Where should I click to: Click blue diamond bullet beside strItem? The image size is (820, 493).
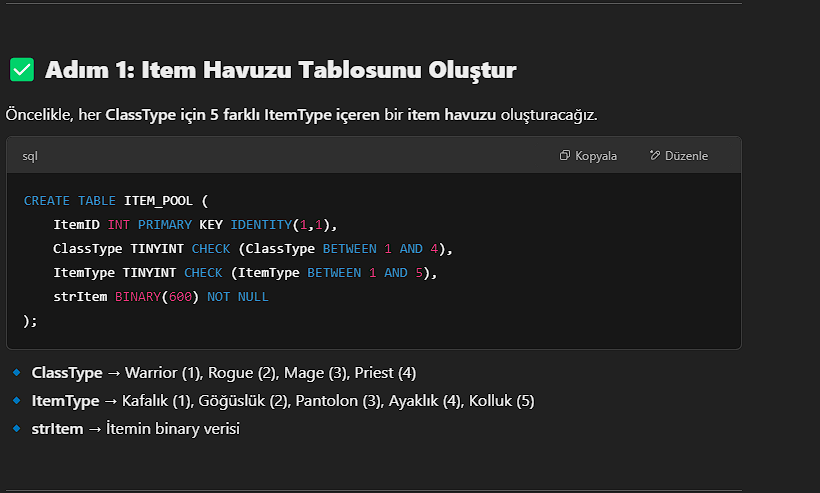(17, 428)
